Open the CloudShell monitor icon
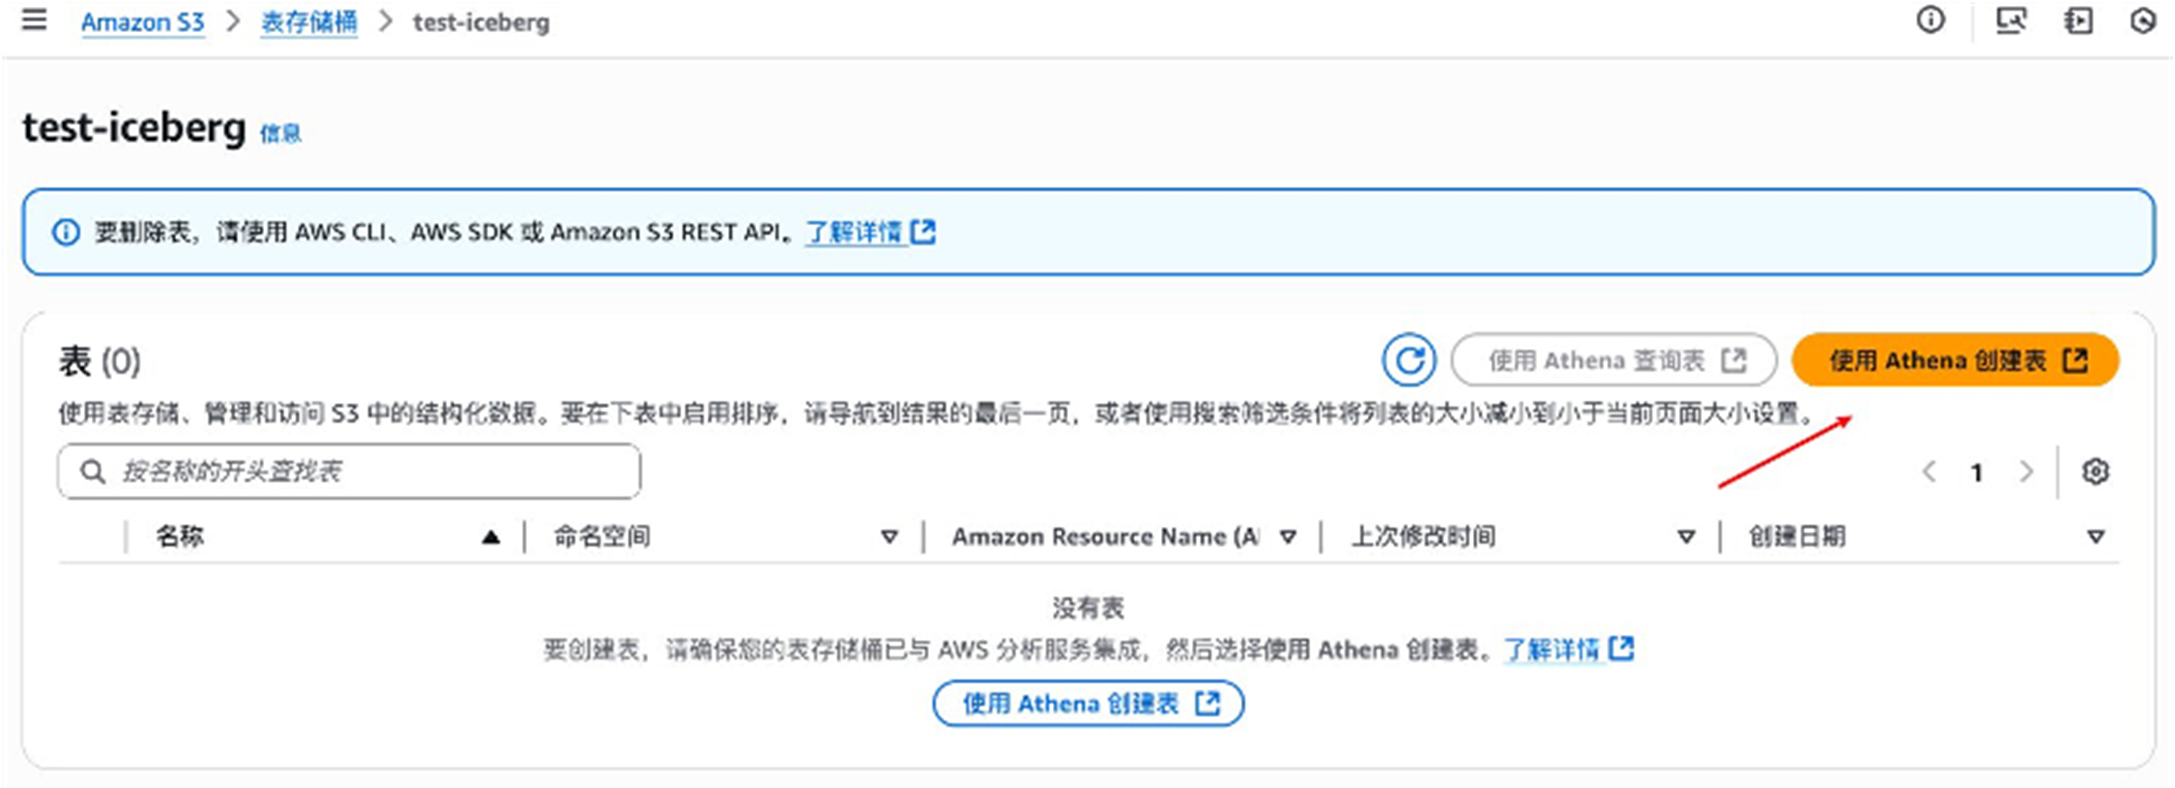The image size is (2175, 788). [x=2010, y=20]
